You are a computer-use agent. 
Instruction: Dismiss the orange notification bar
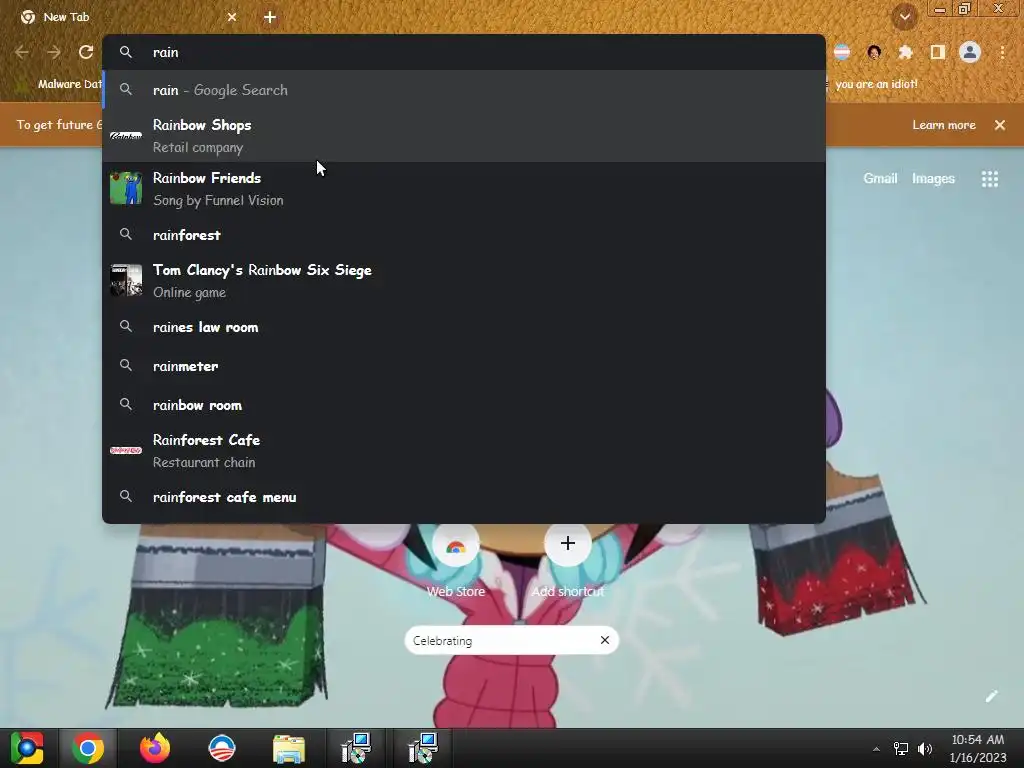[x=1000, y=125]
